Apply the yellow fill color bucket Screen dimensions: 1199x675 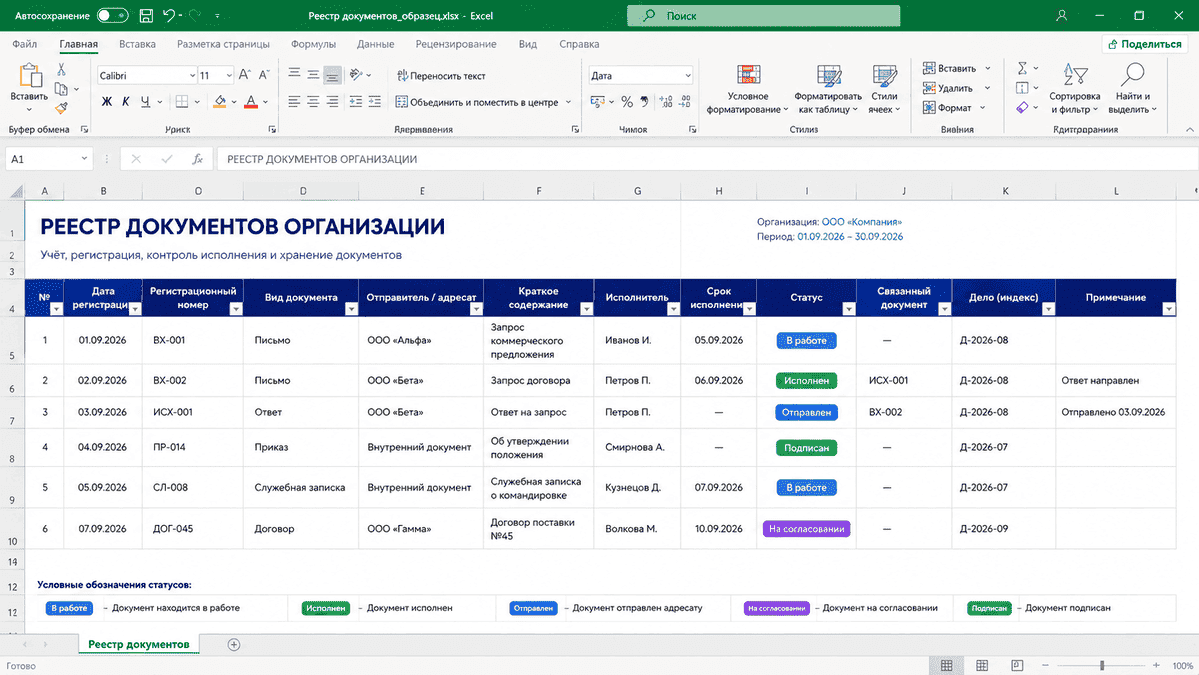point(219,102)
